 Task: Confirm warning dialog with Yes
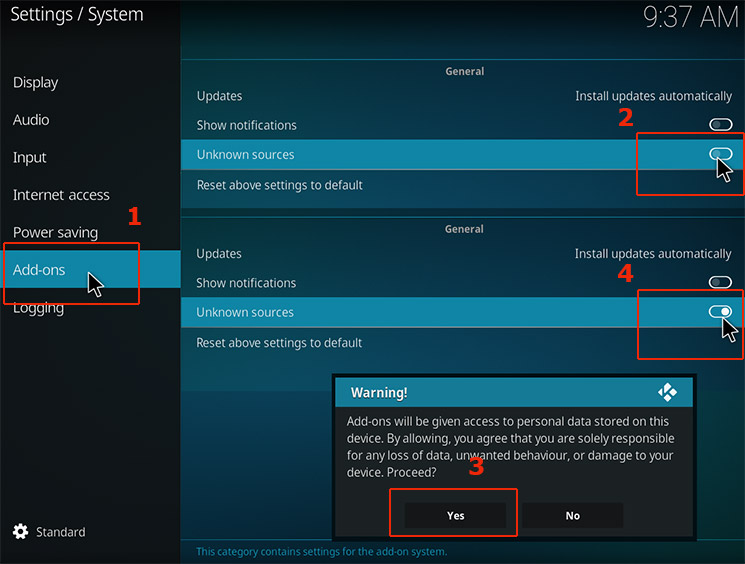pos(455,516)
